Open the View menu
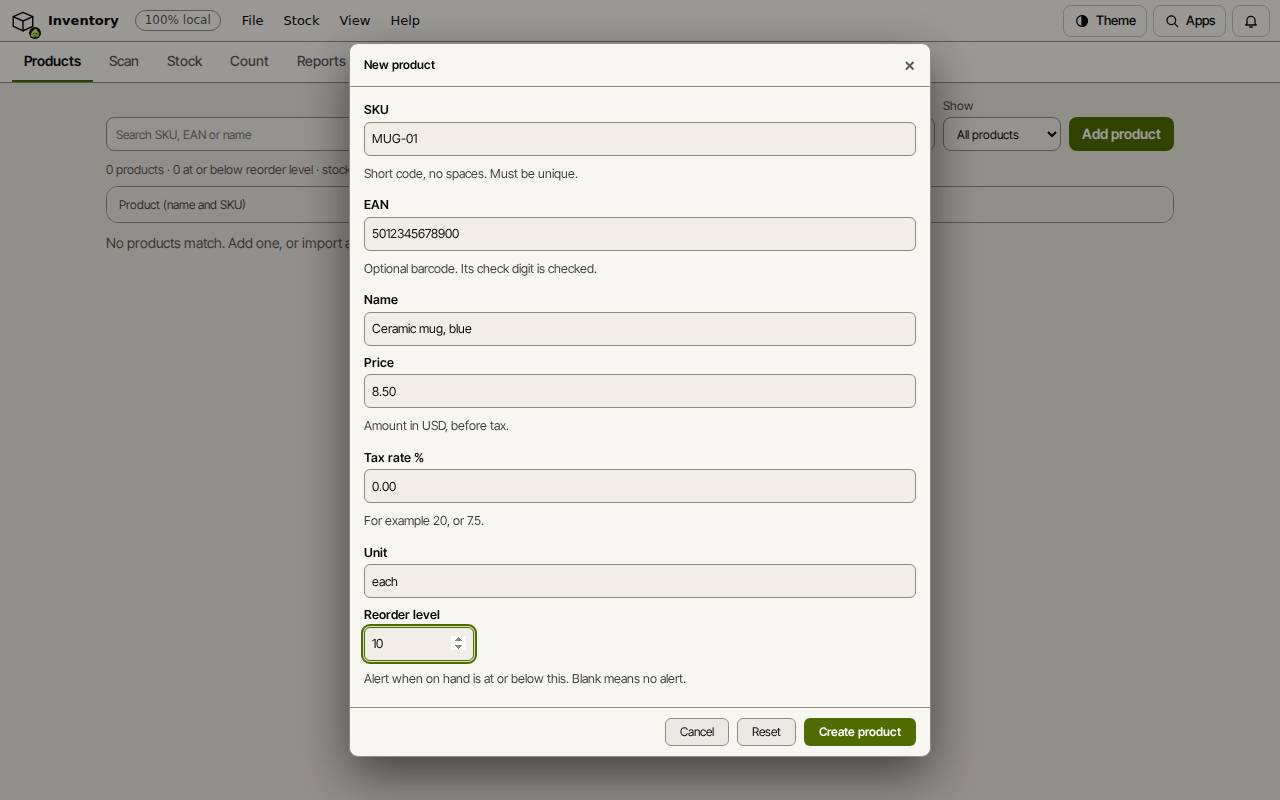Viewport: 1280px width, 800px height. coord(354,21)
